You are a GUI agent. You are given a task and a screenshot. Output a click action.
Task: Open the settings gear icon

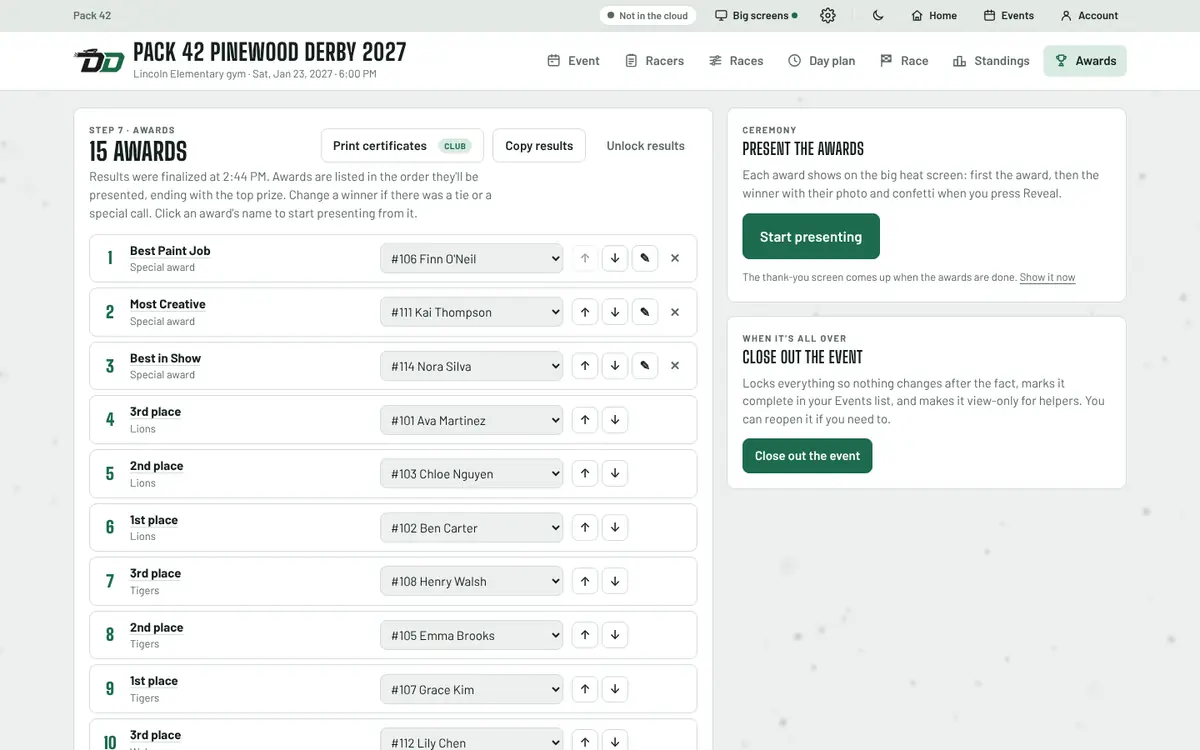click(x=828, y=16)
